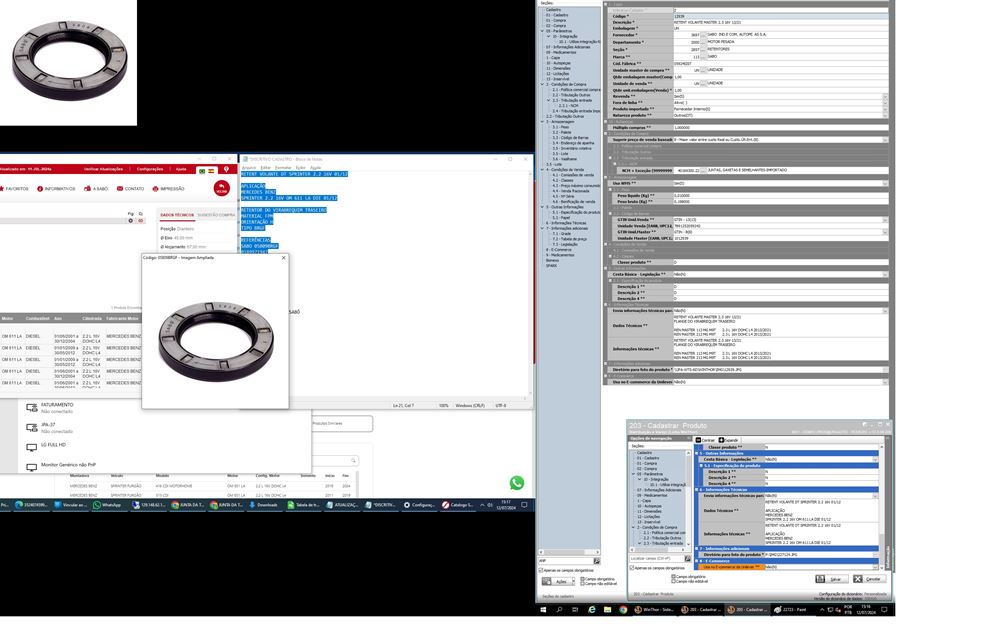Collapse section 7 - Informações adicionais header

pos(697,548)
